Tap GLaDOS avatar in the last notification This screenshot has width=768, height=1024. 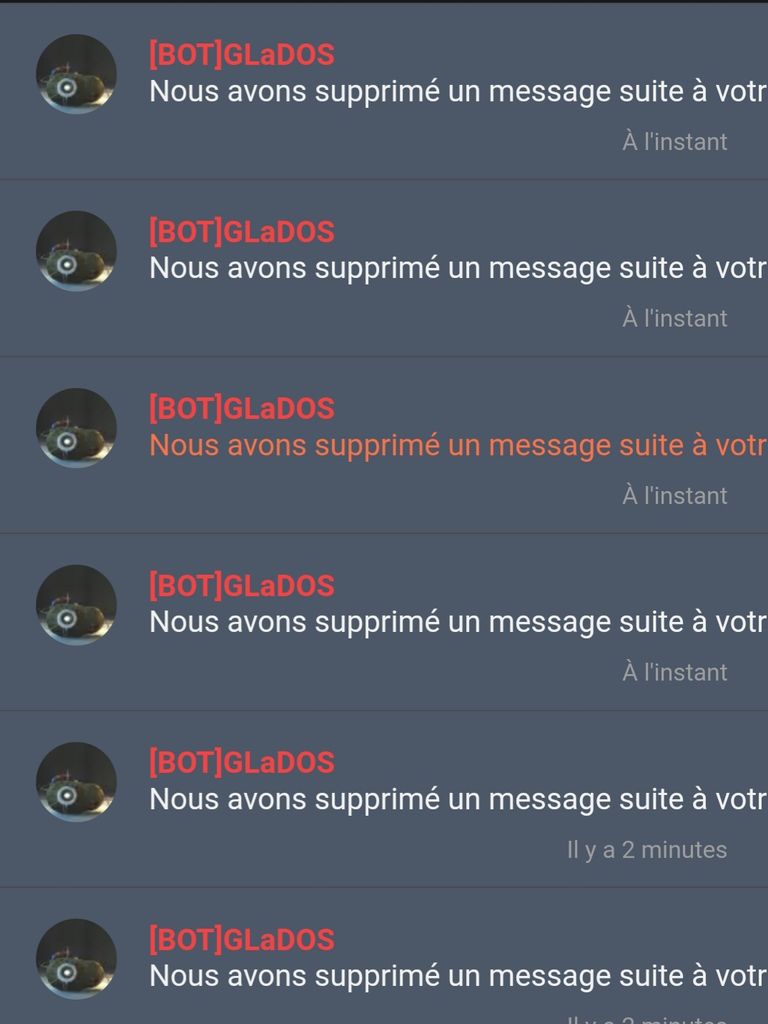76,959
